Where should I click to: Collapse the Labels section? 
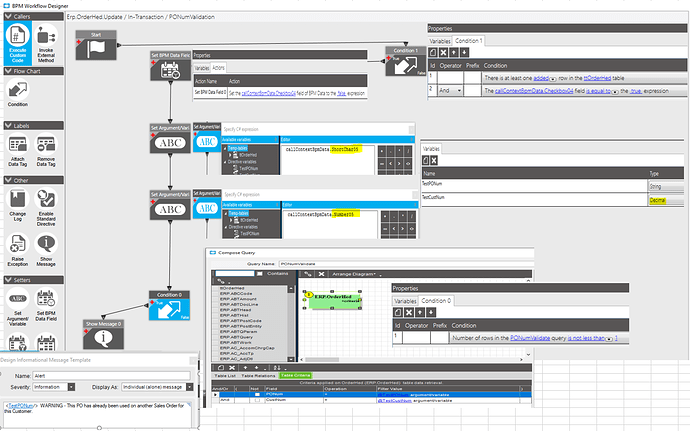8,125
